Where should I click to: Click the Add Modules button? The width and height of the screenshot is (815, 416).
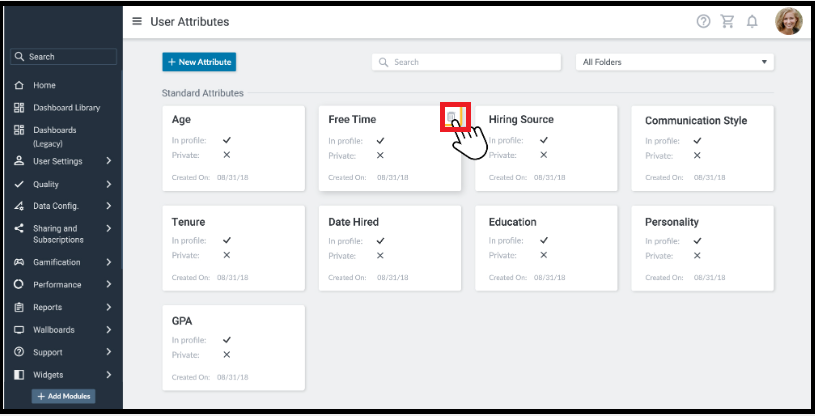click(x=63, y=396)
